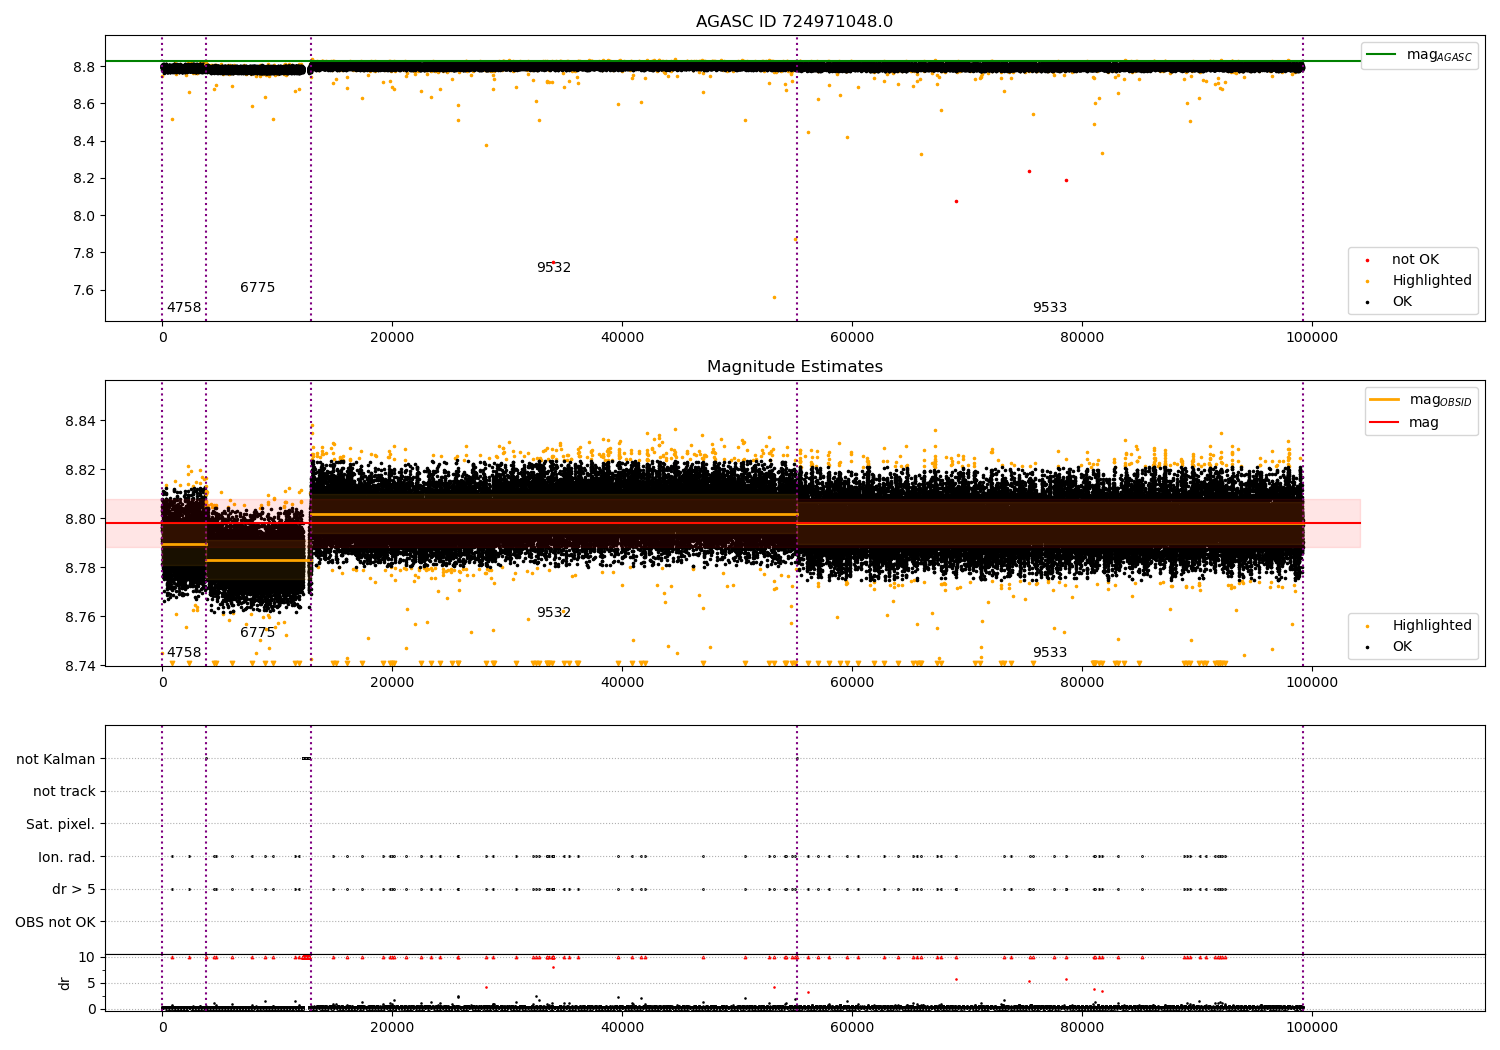
Task: Click the 'Magnitude Estimates' subplot title
Action: [794, 367]
